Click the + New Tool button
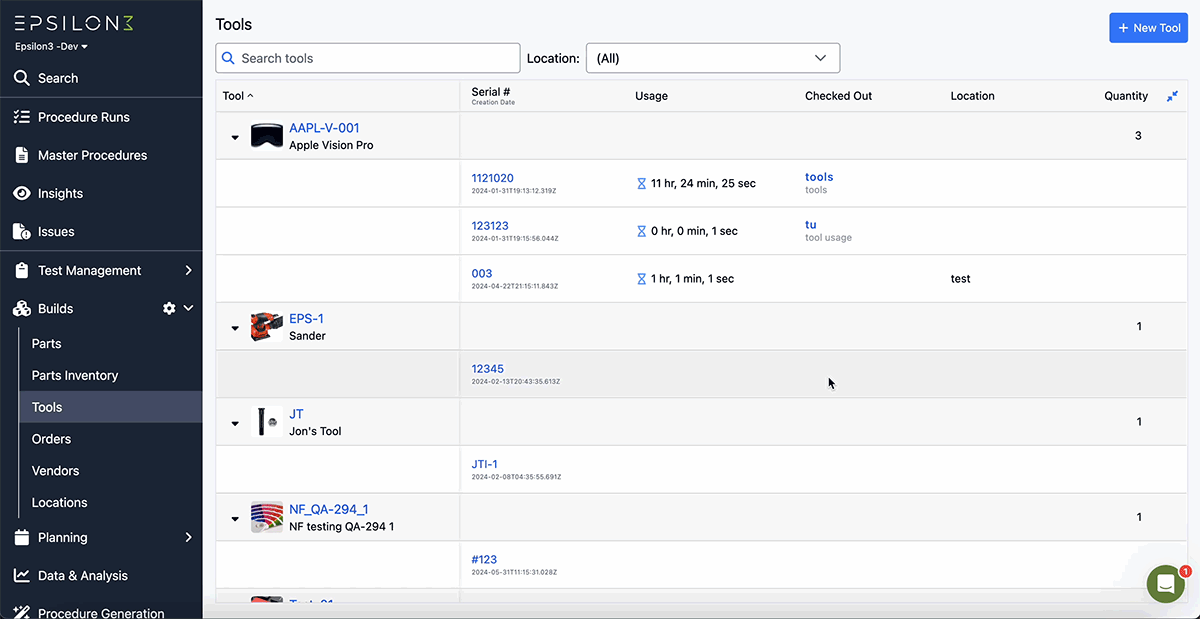Screen dimensions: 1200x619 click(1148, 27)
